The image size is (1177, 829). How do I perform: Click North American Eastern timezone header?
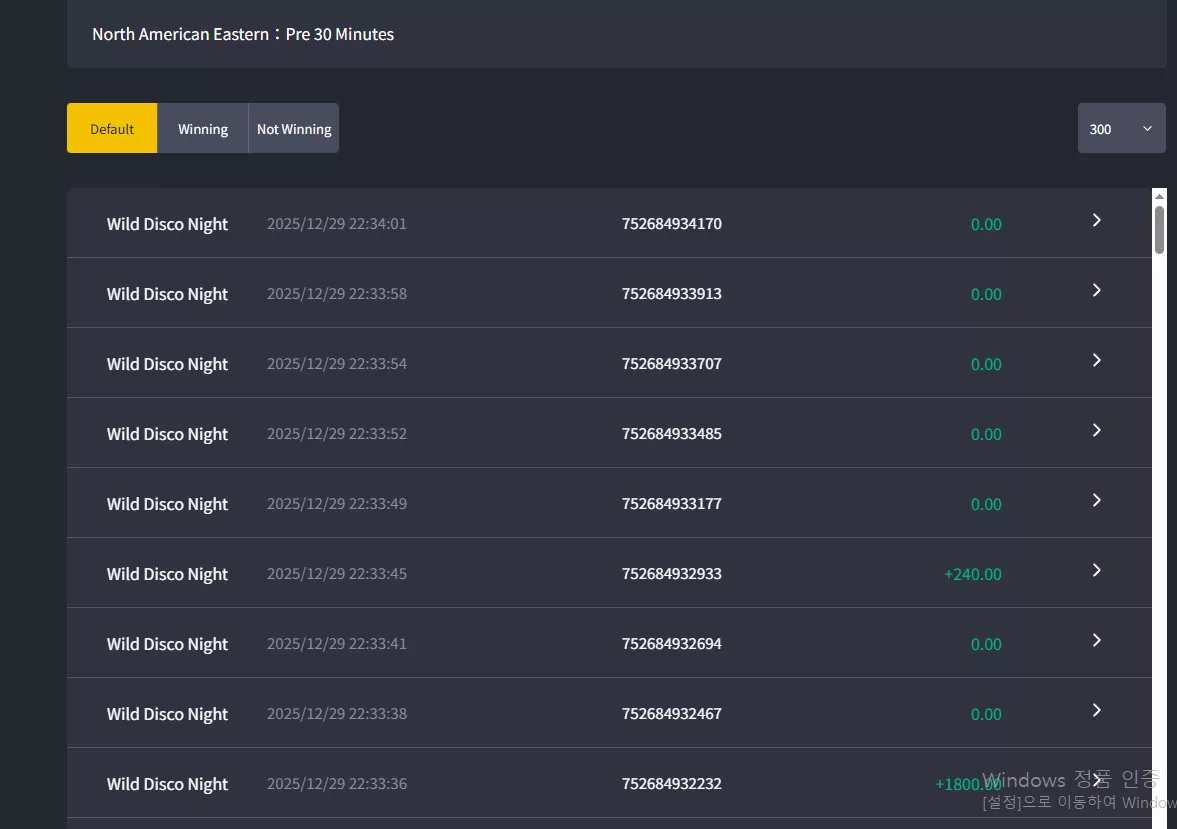coord(242,34)
